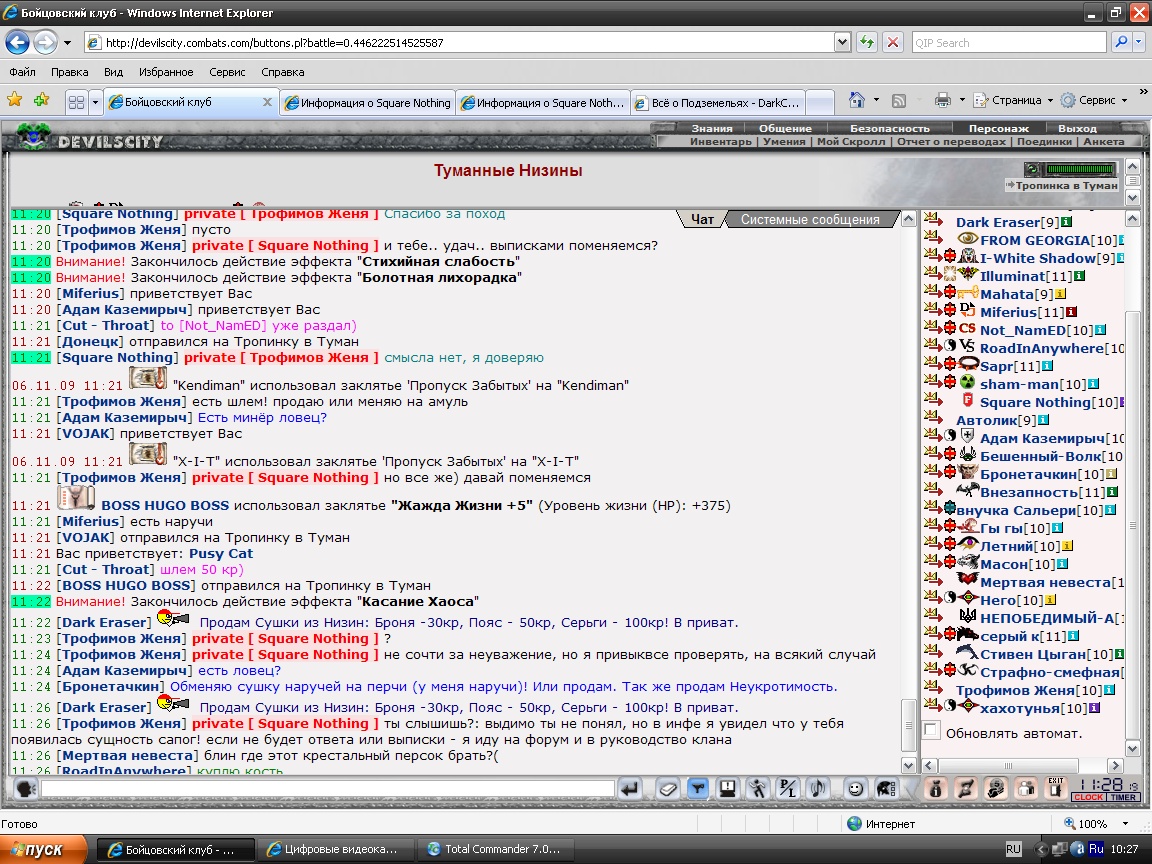The width and height of the screenshot is (1152, 864).
Task: Toggle the blue chat filter funnel
Action: coord(698,789)
